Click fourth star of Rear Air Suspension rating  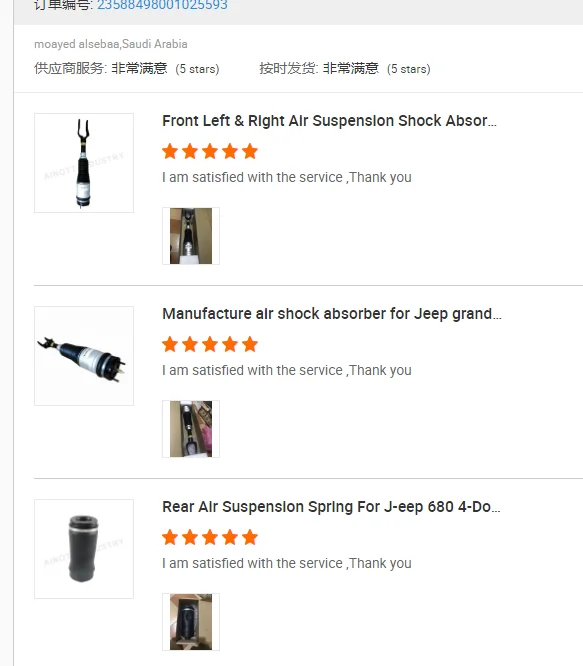(x=230, y=537)
